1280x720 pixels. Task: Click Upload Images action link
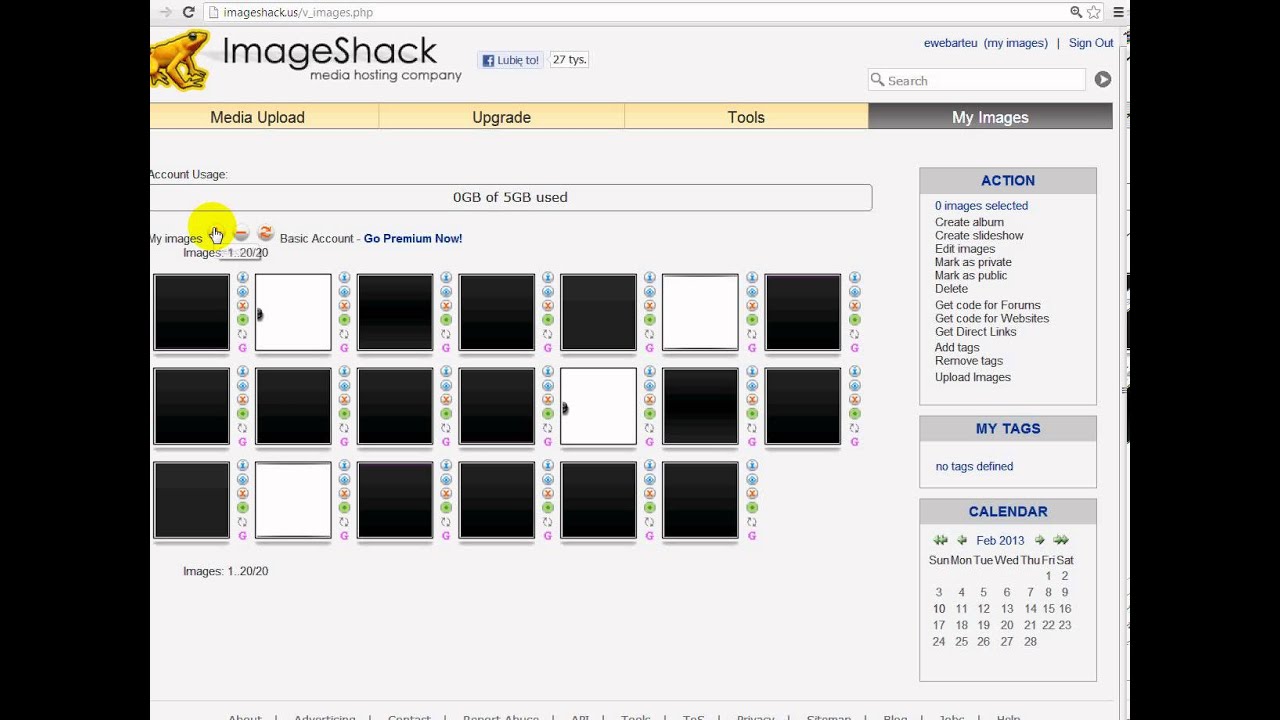click(973, 377)
